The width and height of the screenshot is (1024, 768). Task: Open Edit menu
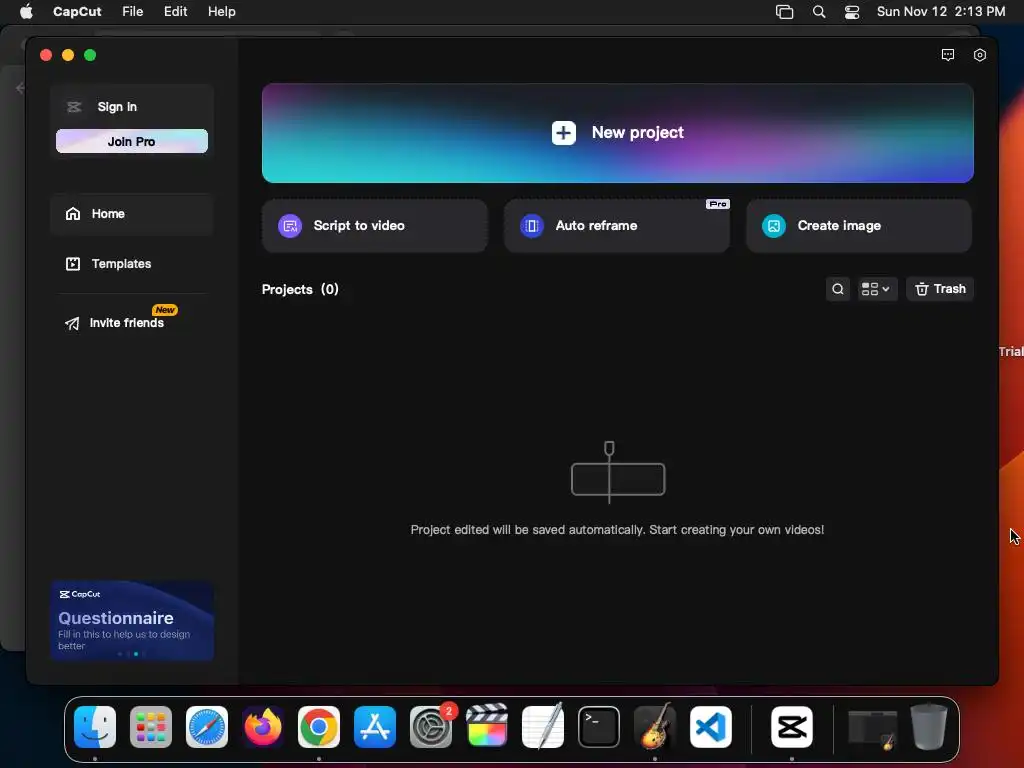[x=176, y=12]
